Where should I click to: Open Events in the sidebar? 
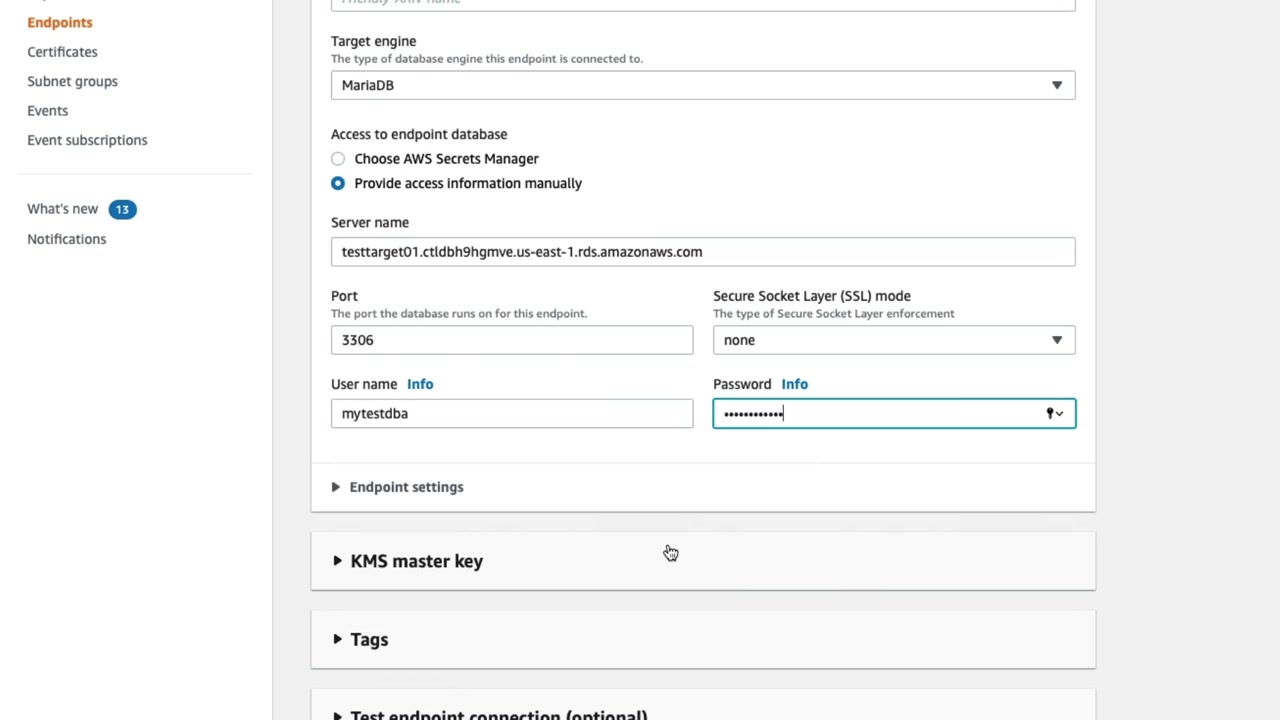tap(47, 111)
